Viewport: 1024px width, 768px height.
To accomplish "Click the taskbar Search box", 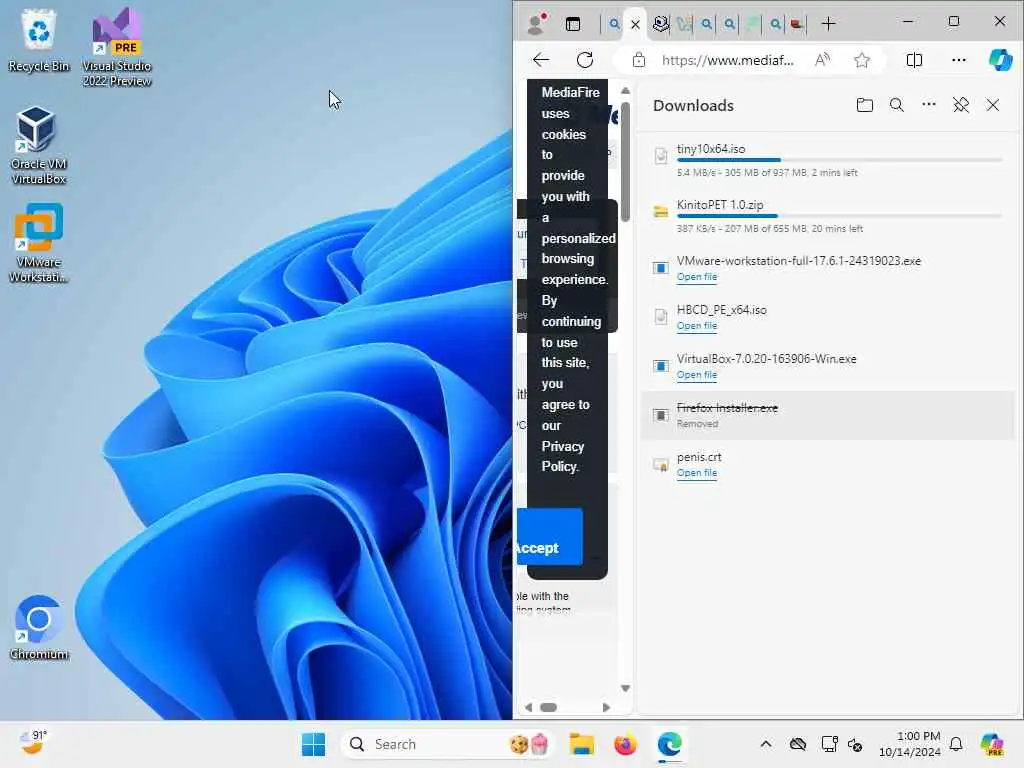I will tap(449, 744).
